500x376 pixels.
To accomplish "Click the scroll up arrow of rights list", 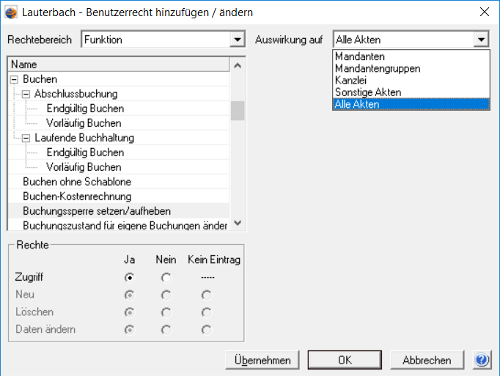I will point(237,65).
